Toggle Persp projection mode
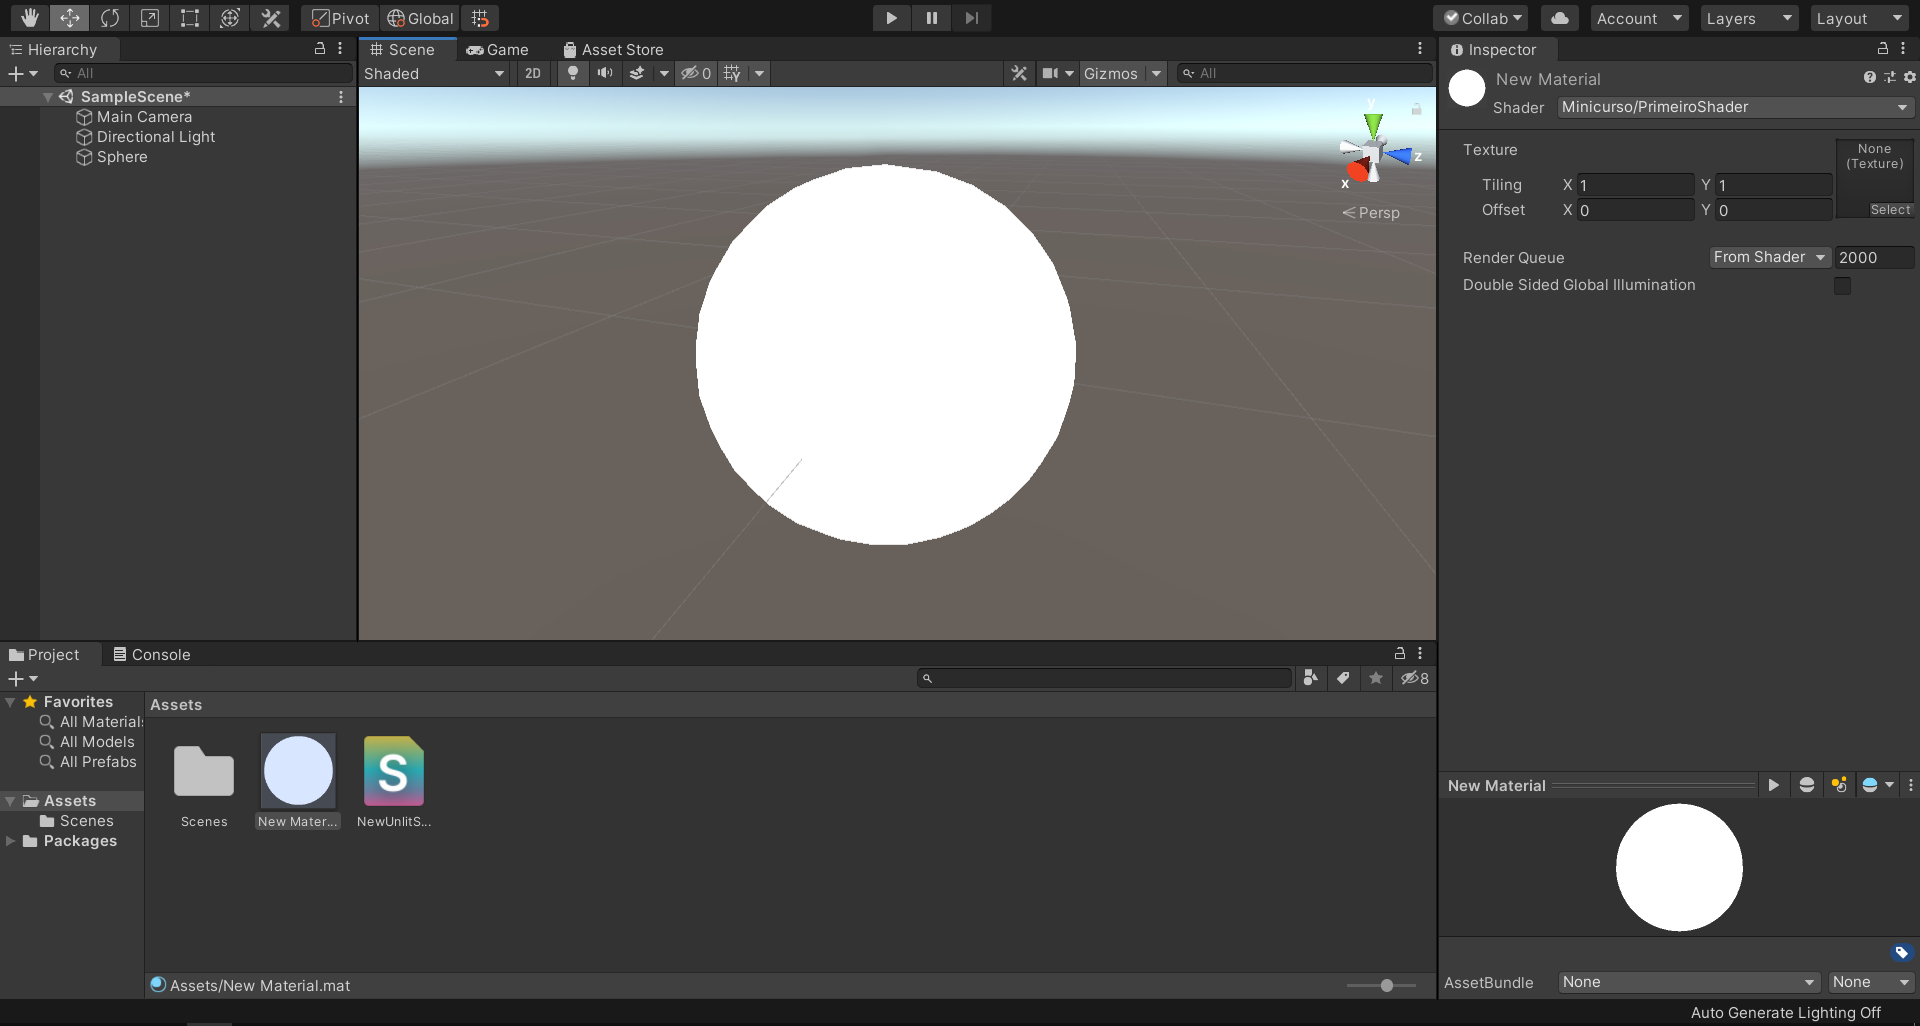Viewport: 1920px width, 1026px height. (x=1371, y=213)
